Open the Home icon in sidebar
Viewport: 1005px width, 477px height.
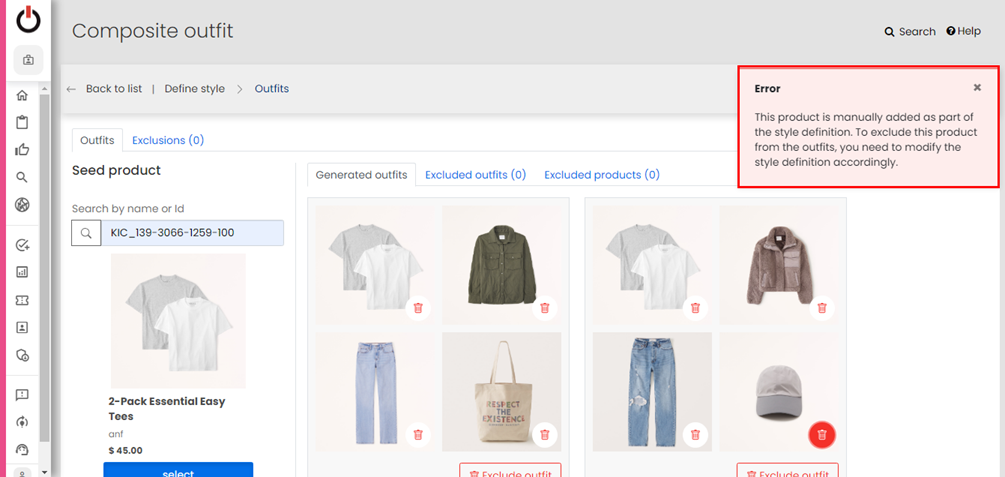coord(22,96)
